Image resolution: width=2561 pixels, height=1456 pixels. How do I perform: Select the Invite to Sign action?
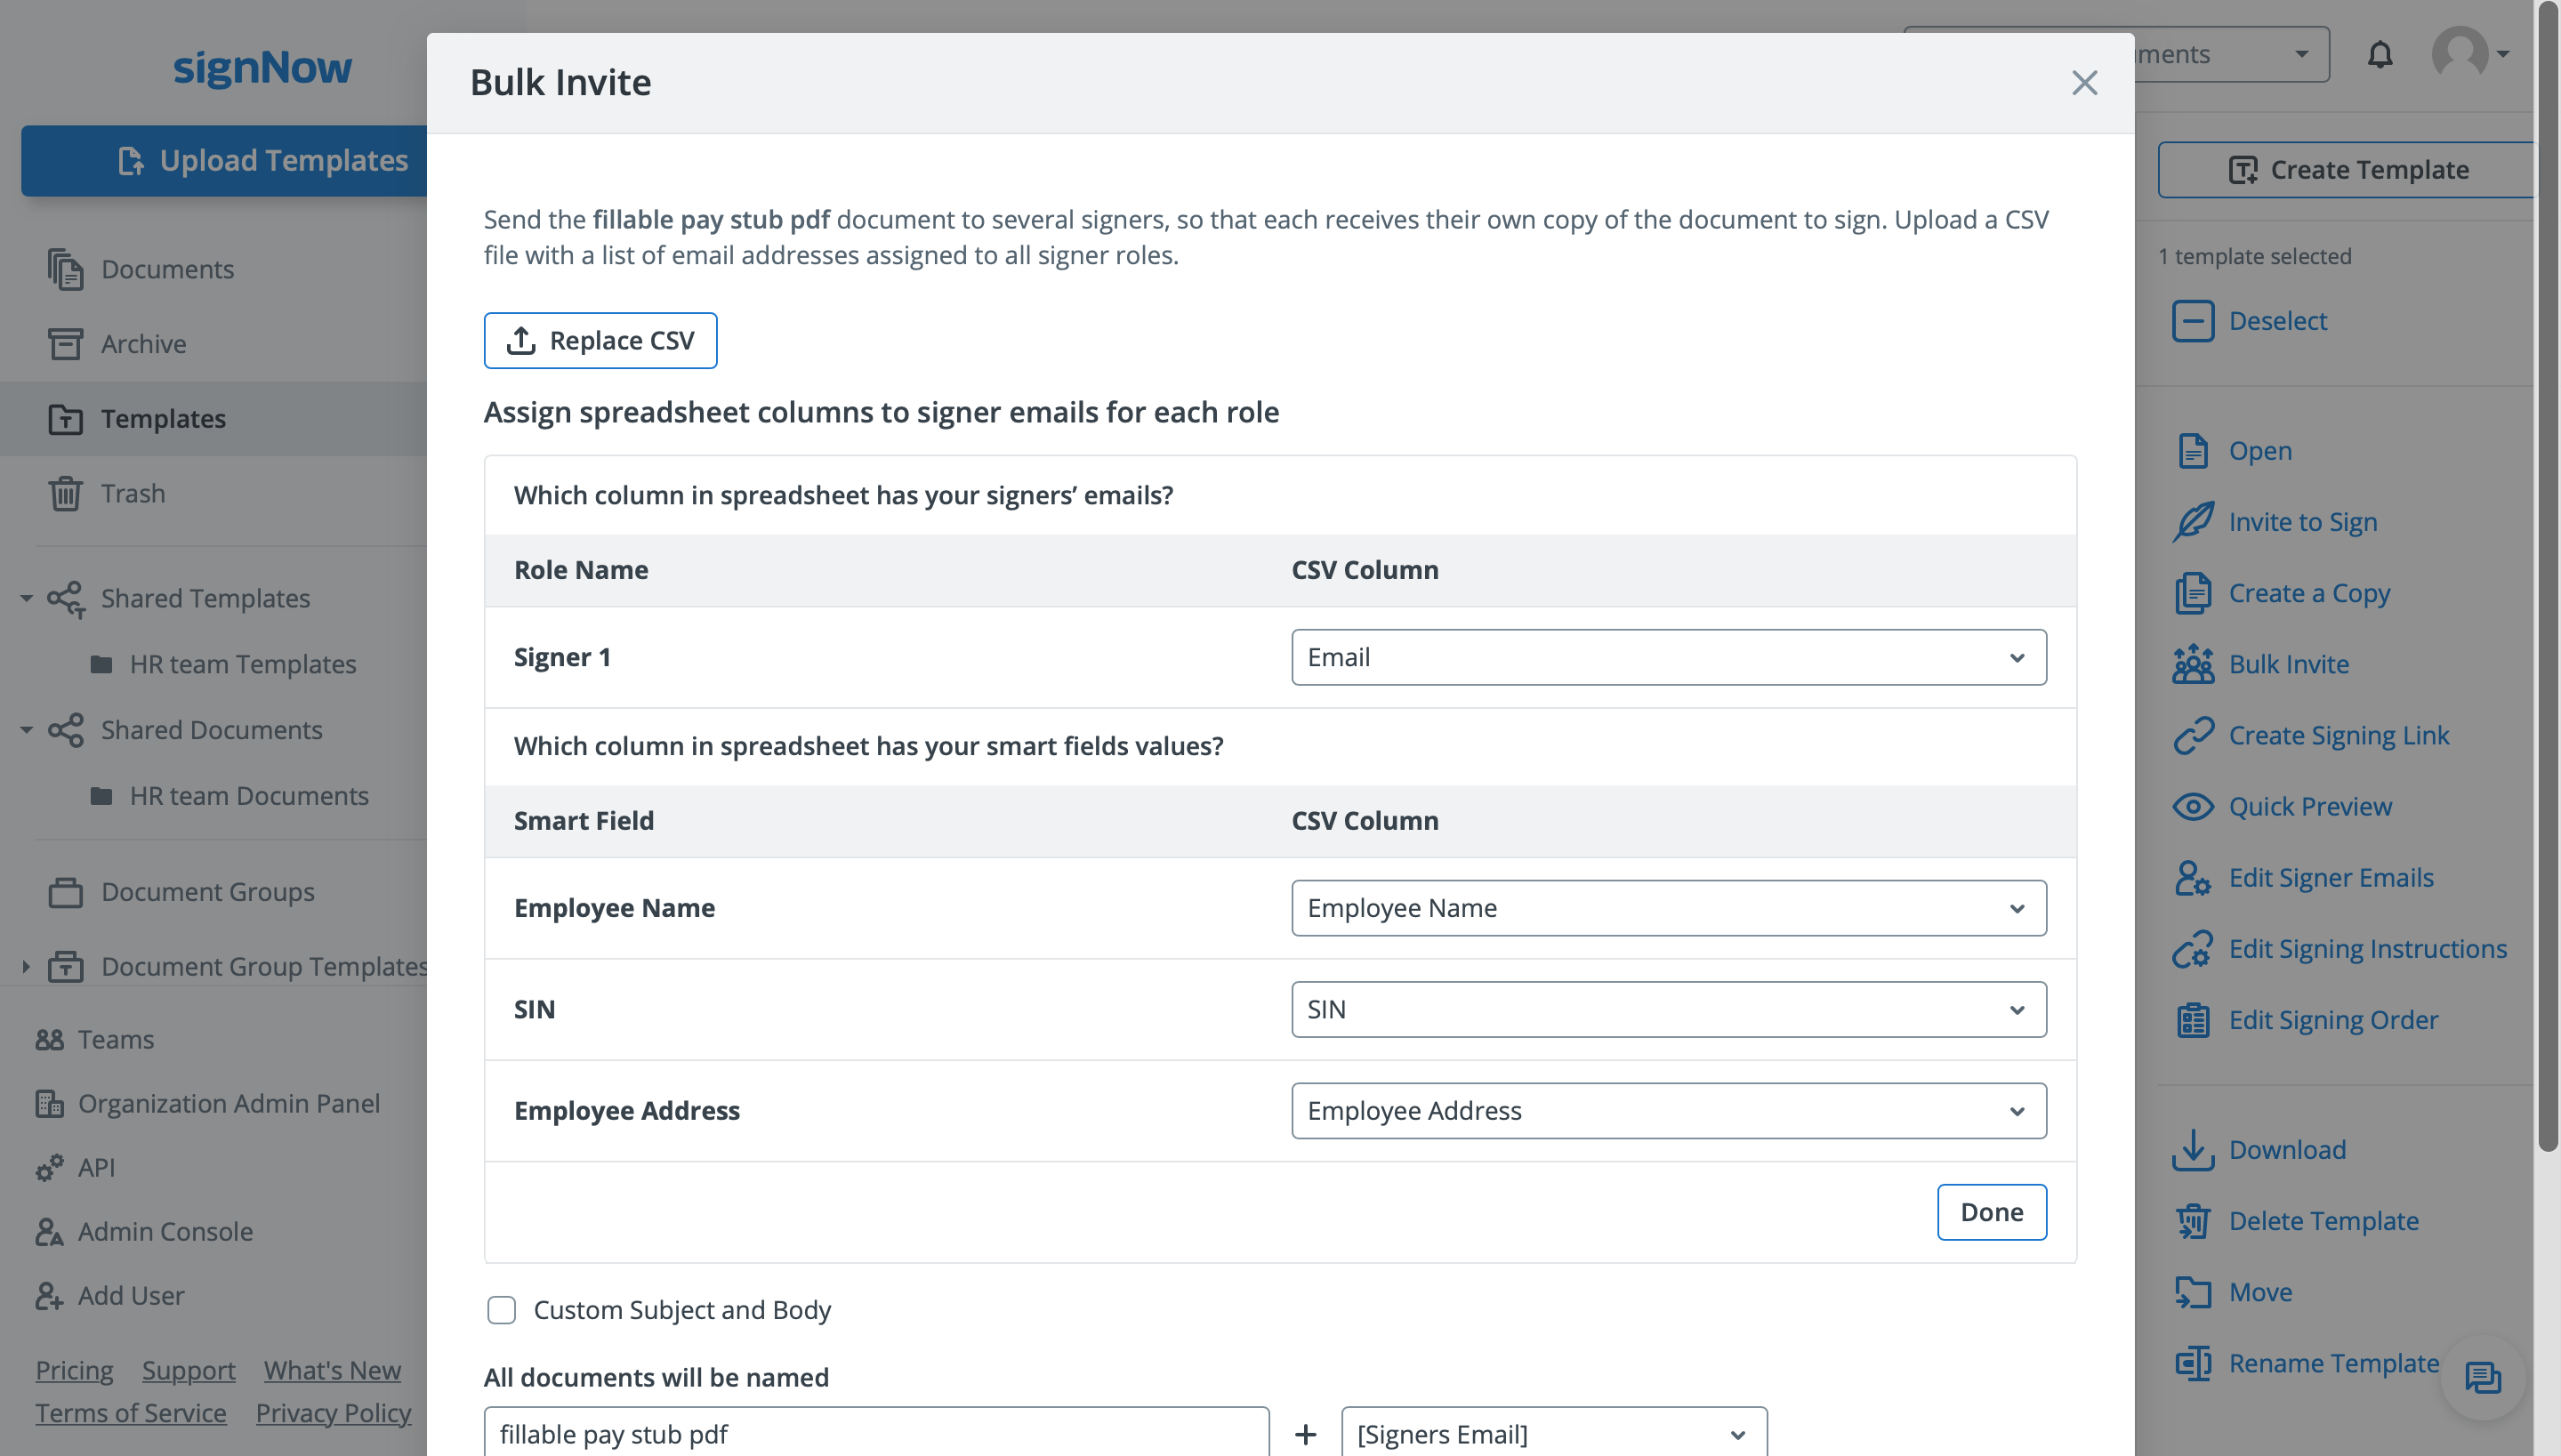(2303, 521)
